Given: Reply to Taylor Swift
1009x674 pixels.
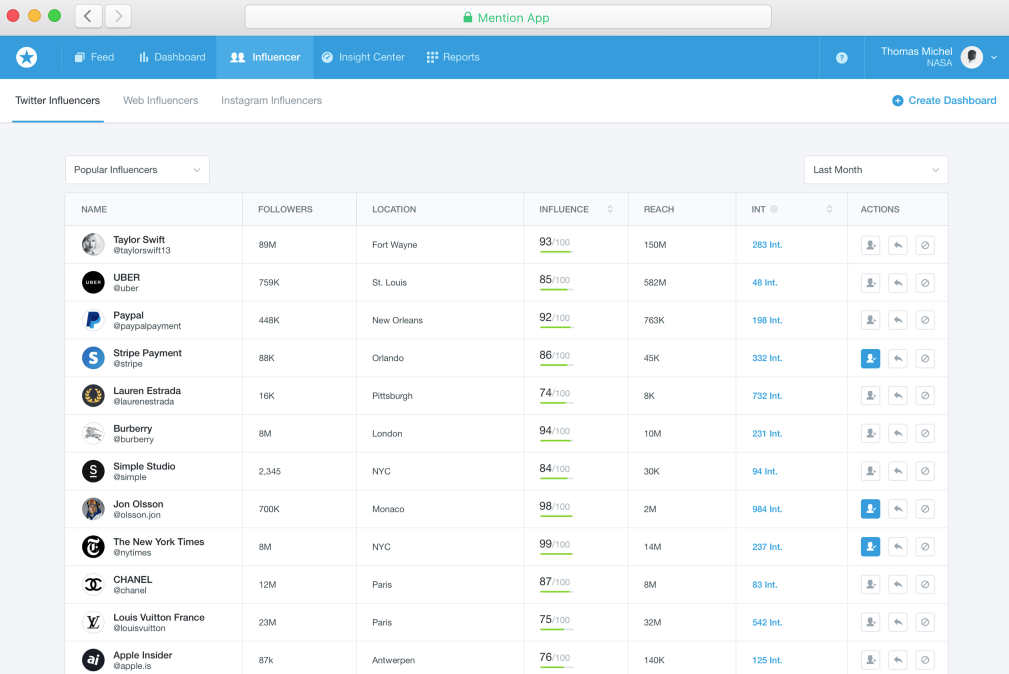Looking at the screenshot, I should (x=898, y=245).
